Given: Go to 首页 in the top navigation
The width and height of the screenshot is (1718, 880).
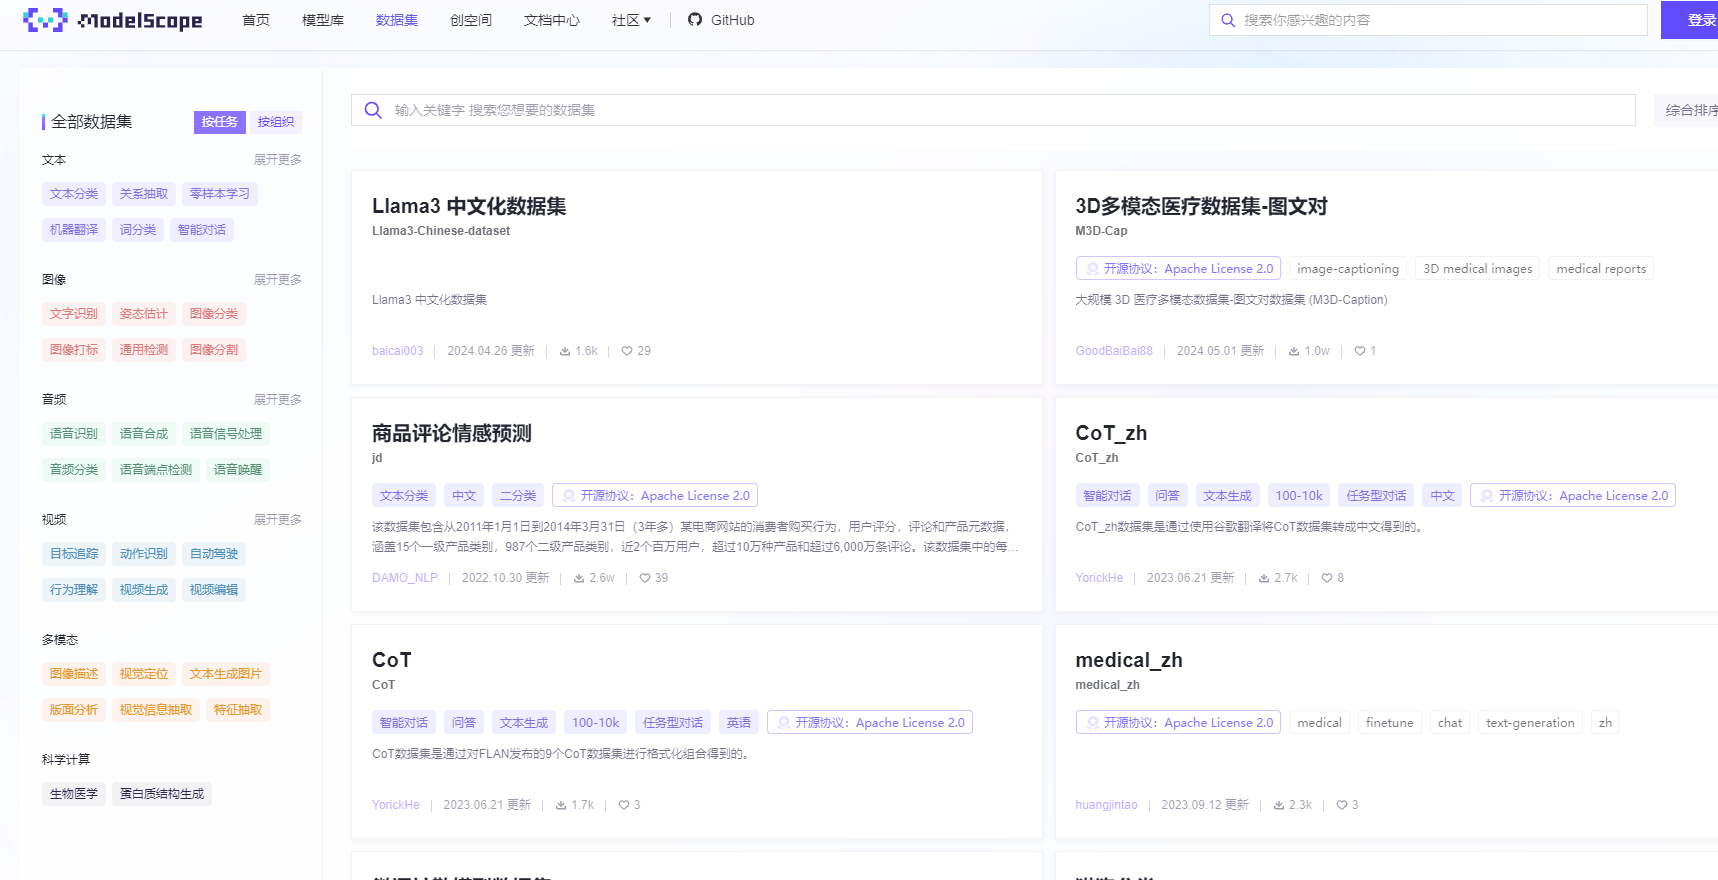Looking at the screenshot, I should tap(256, 20).
